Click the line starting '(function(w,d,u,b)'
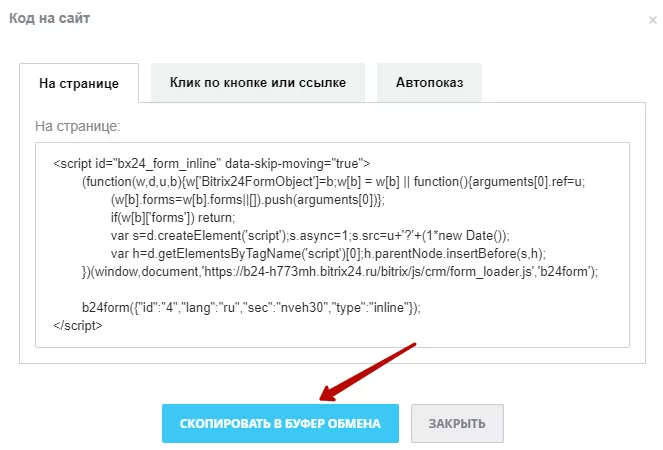 (x=334, y=182)
